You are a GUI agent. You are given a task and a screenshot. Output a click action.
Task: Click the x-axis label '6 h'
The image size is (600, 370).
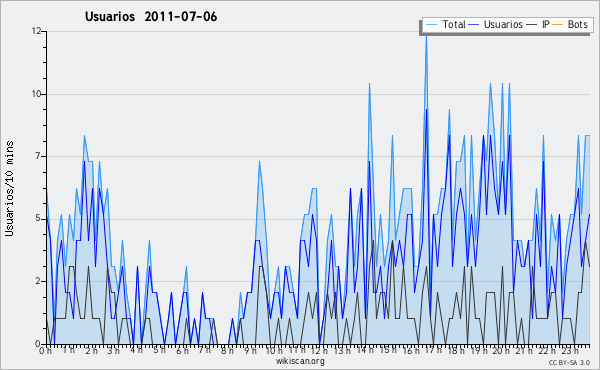(182, 350)
